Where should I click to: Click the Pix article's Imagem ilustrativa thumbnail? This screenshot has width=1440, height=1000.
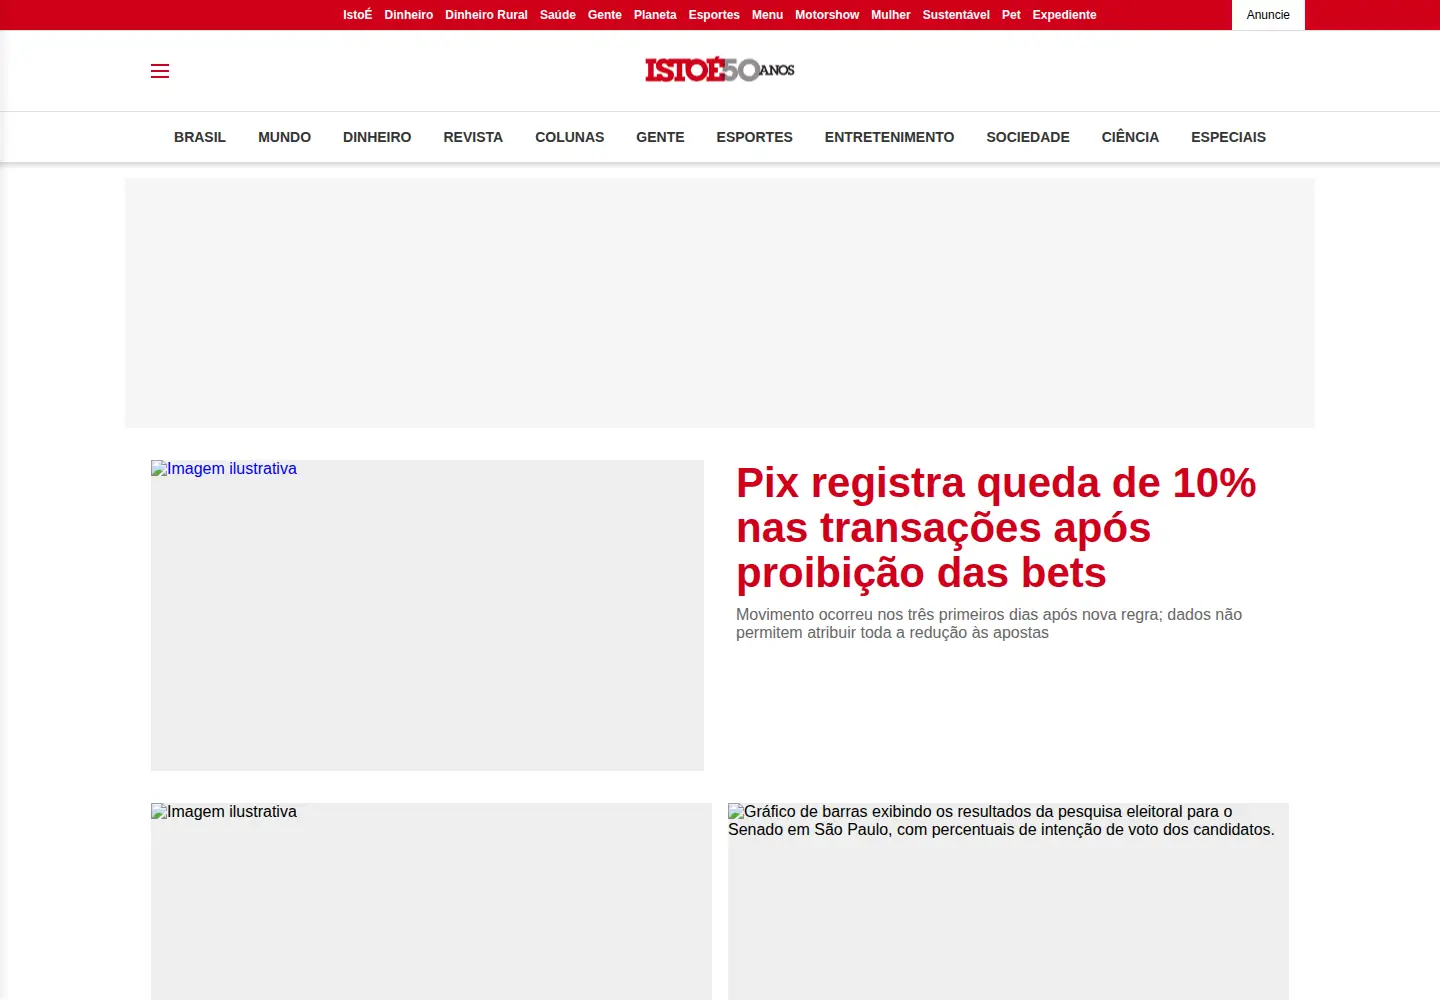tap(427, 615)
